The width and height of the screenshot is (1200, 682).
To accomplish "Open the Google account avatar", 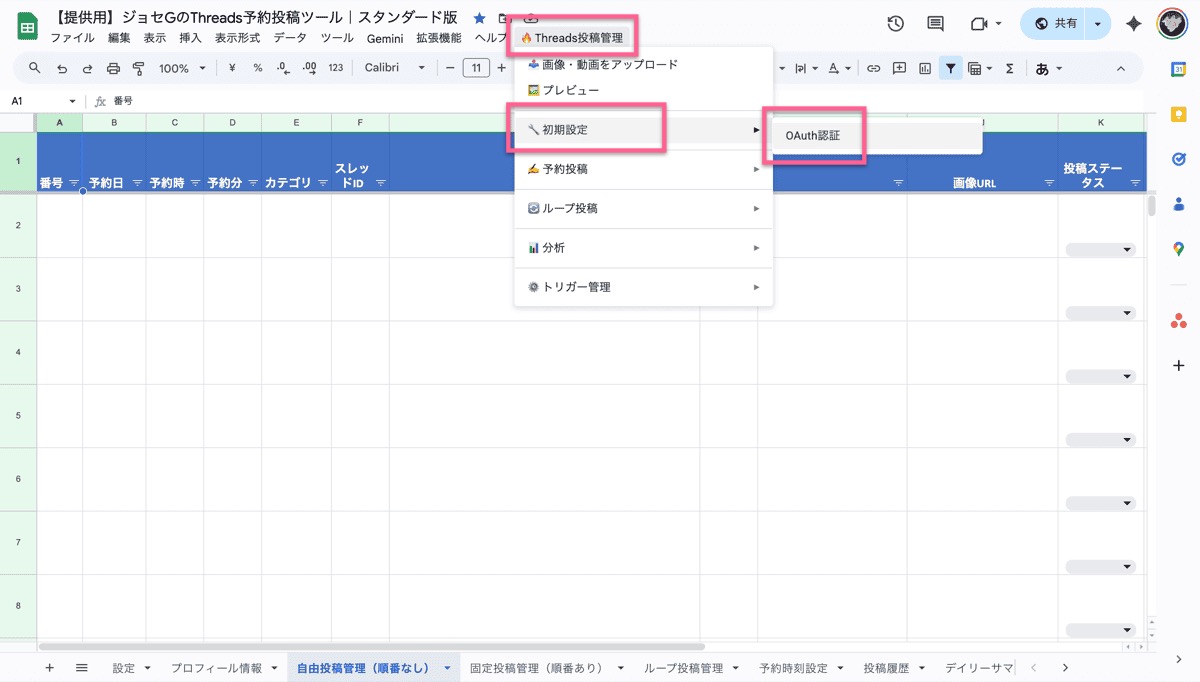I will [1172, 24].
